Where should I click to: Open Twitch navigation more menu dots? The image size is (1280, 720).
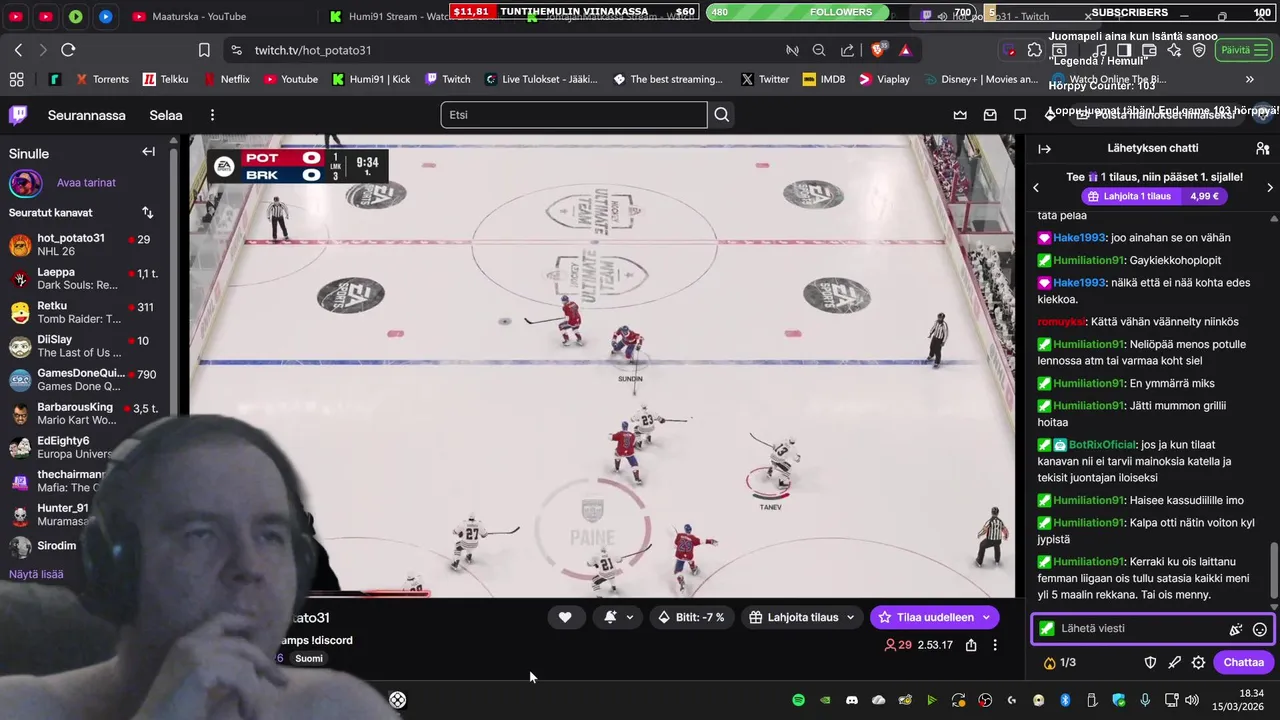(212, 115)
